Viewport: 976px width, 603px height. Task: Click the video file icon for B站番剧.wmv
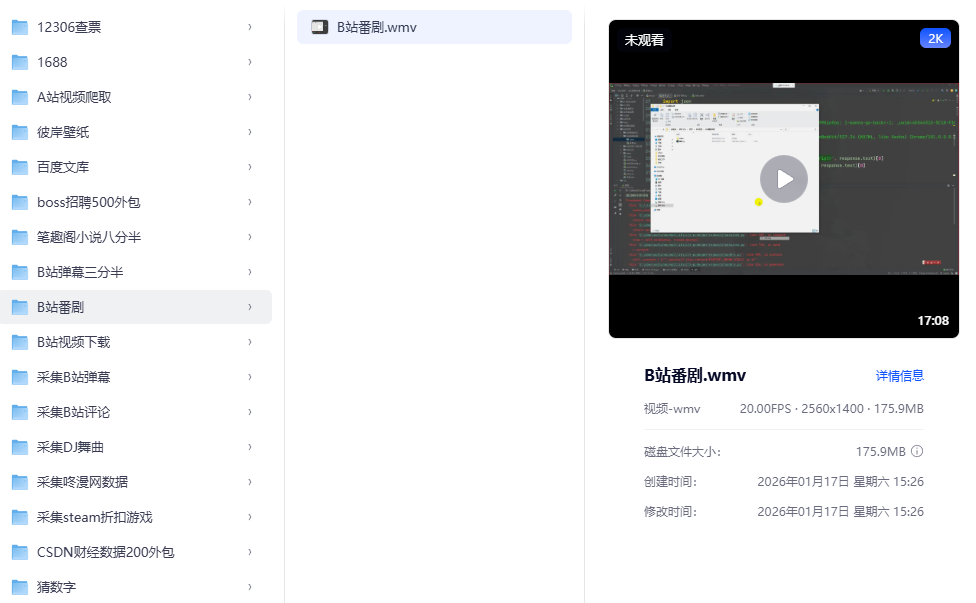(x=319, y=27)
